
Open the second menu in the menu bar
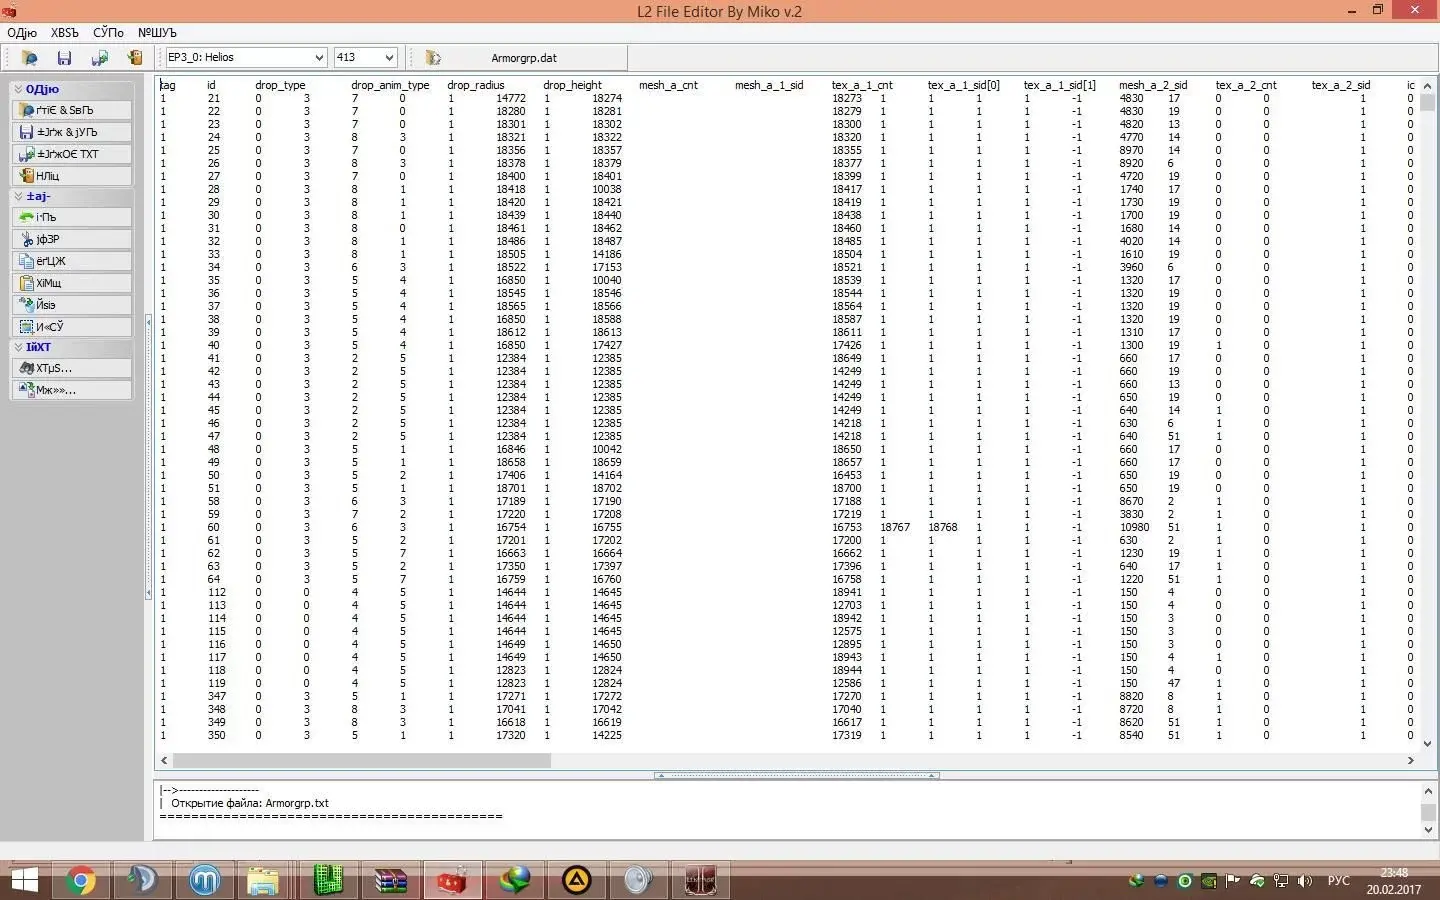pos(64,33)
